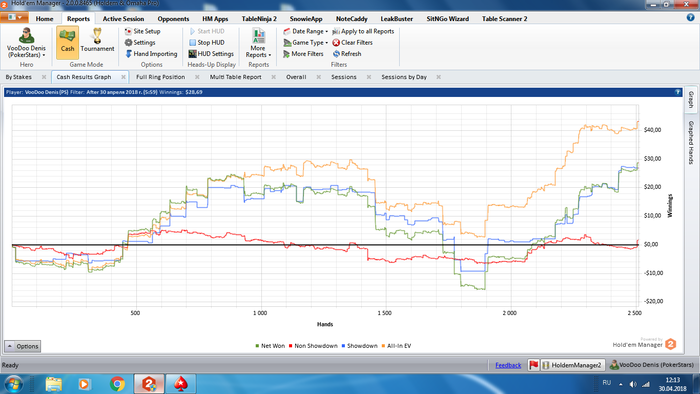Expand the More Reports dropdown

click(x=258, y=43)
